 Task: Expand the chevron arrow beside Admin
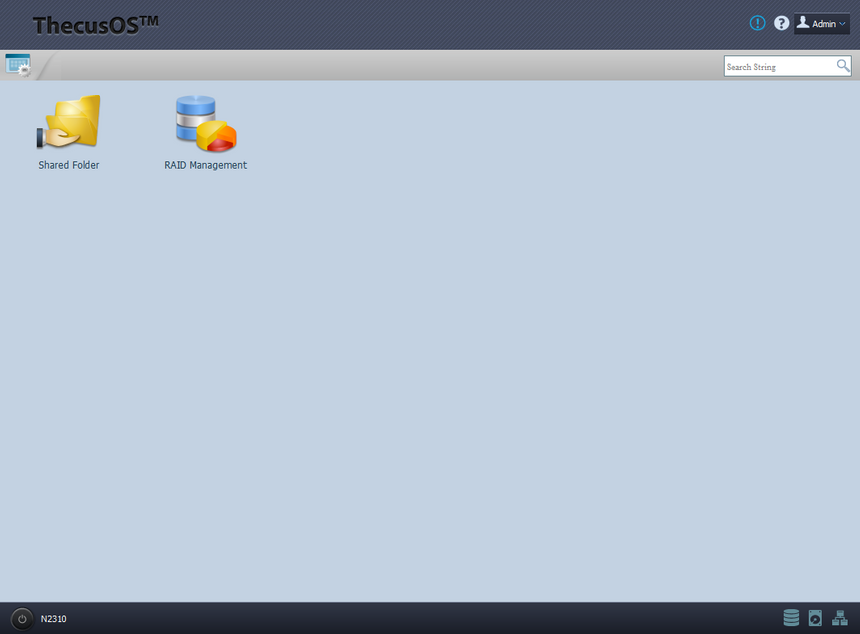tap(842, 24)
